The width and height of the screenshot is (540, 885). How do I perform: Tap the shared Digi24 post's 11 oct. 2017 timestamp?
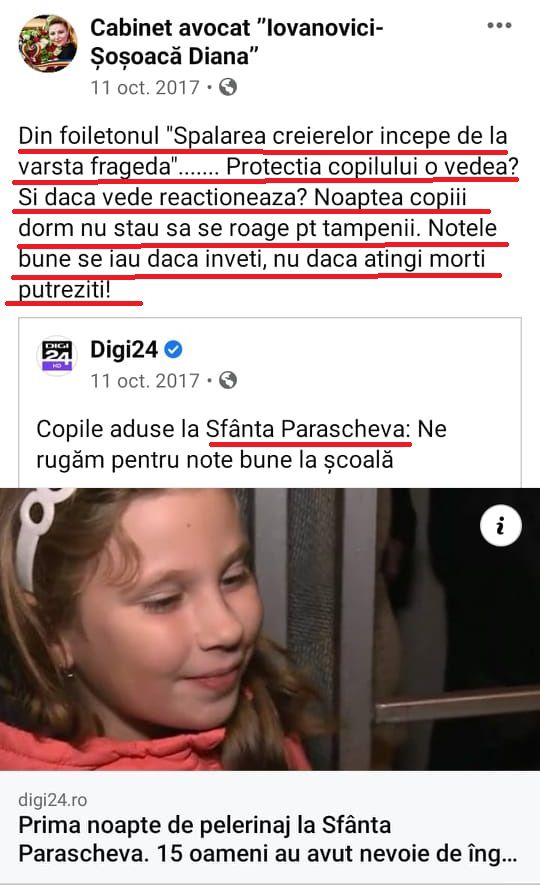145,380
